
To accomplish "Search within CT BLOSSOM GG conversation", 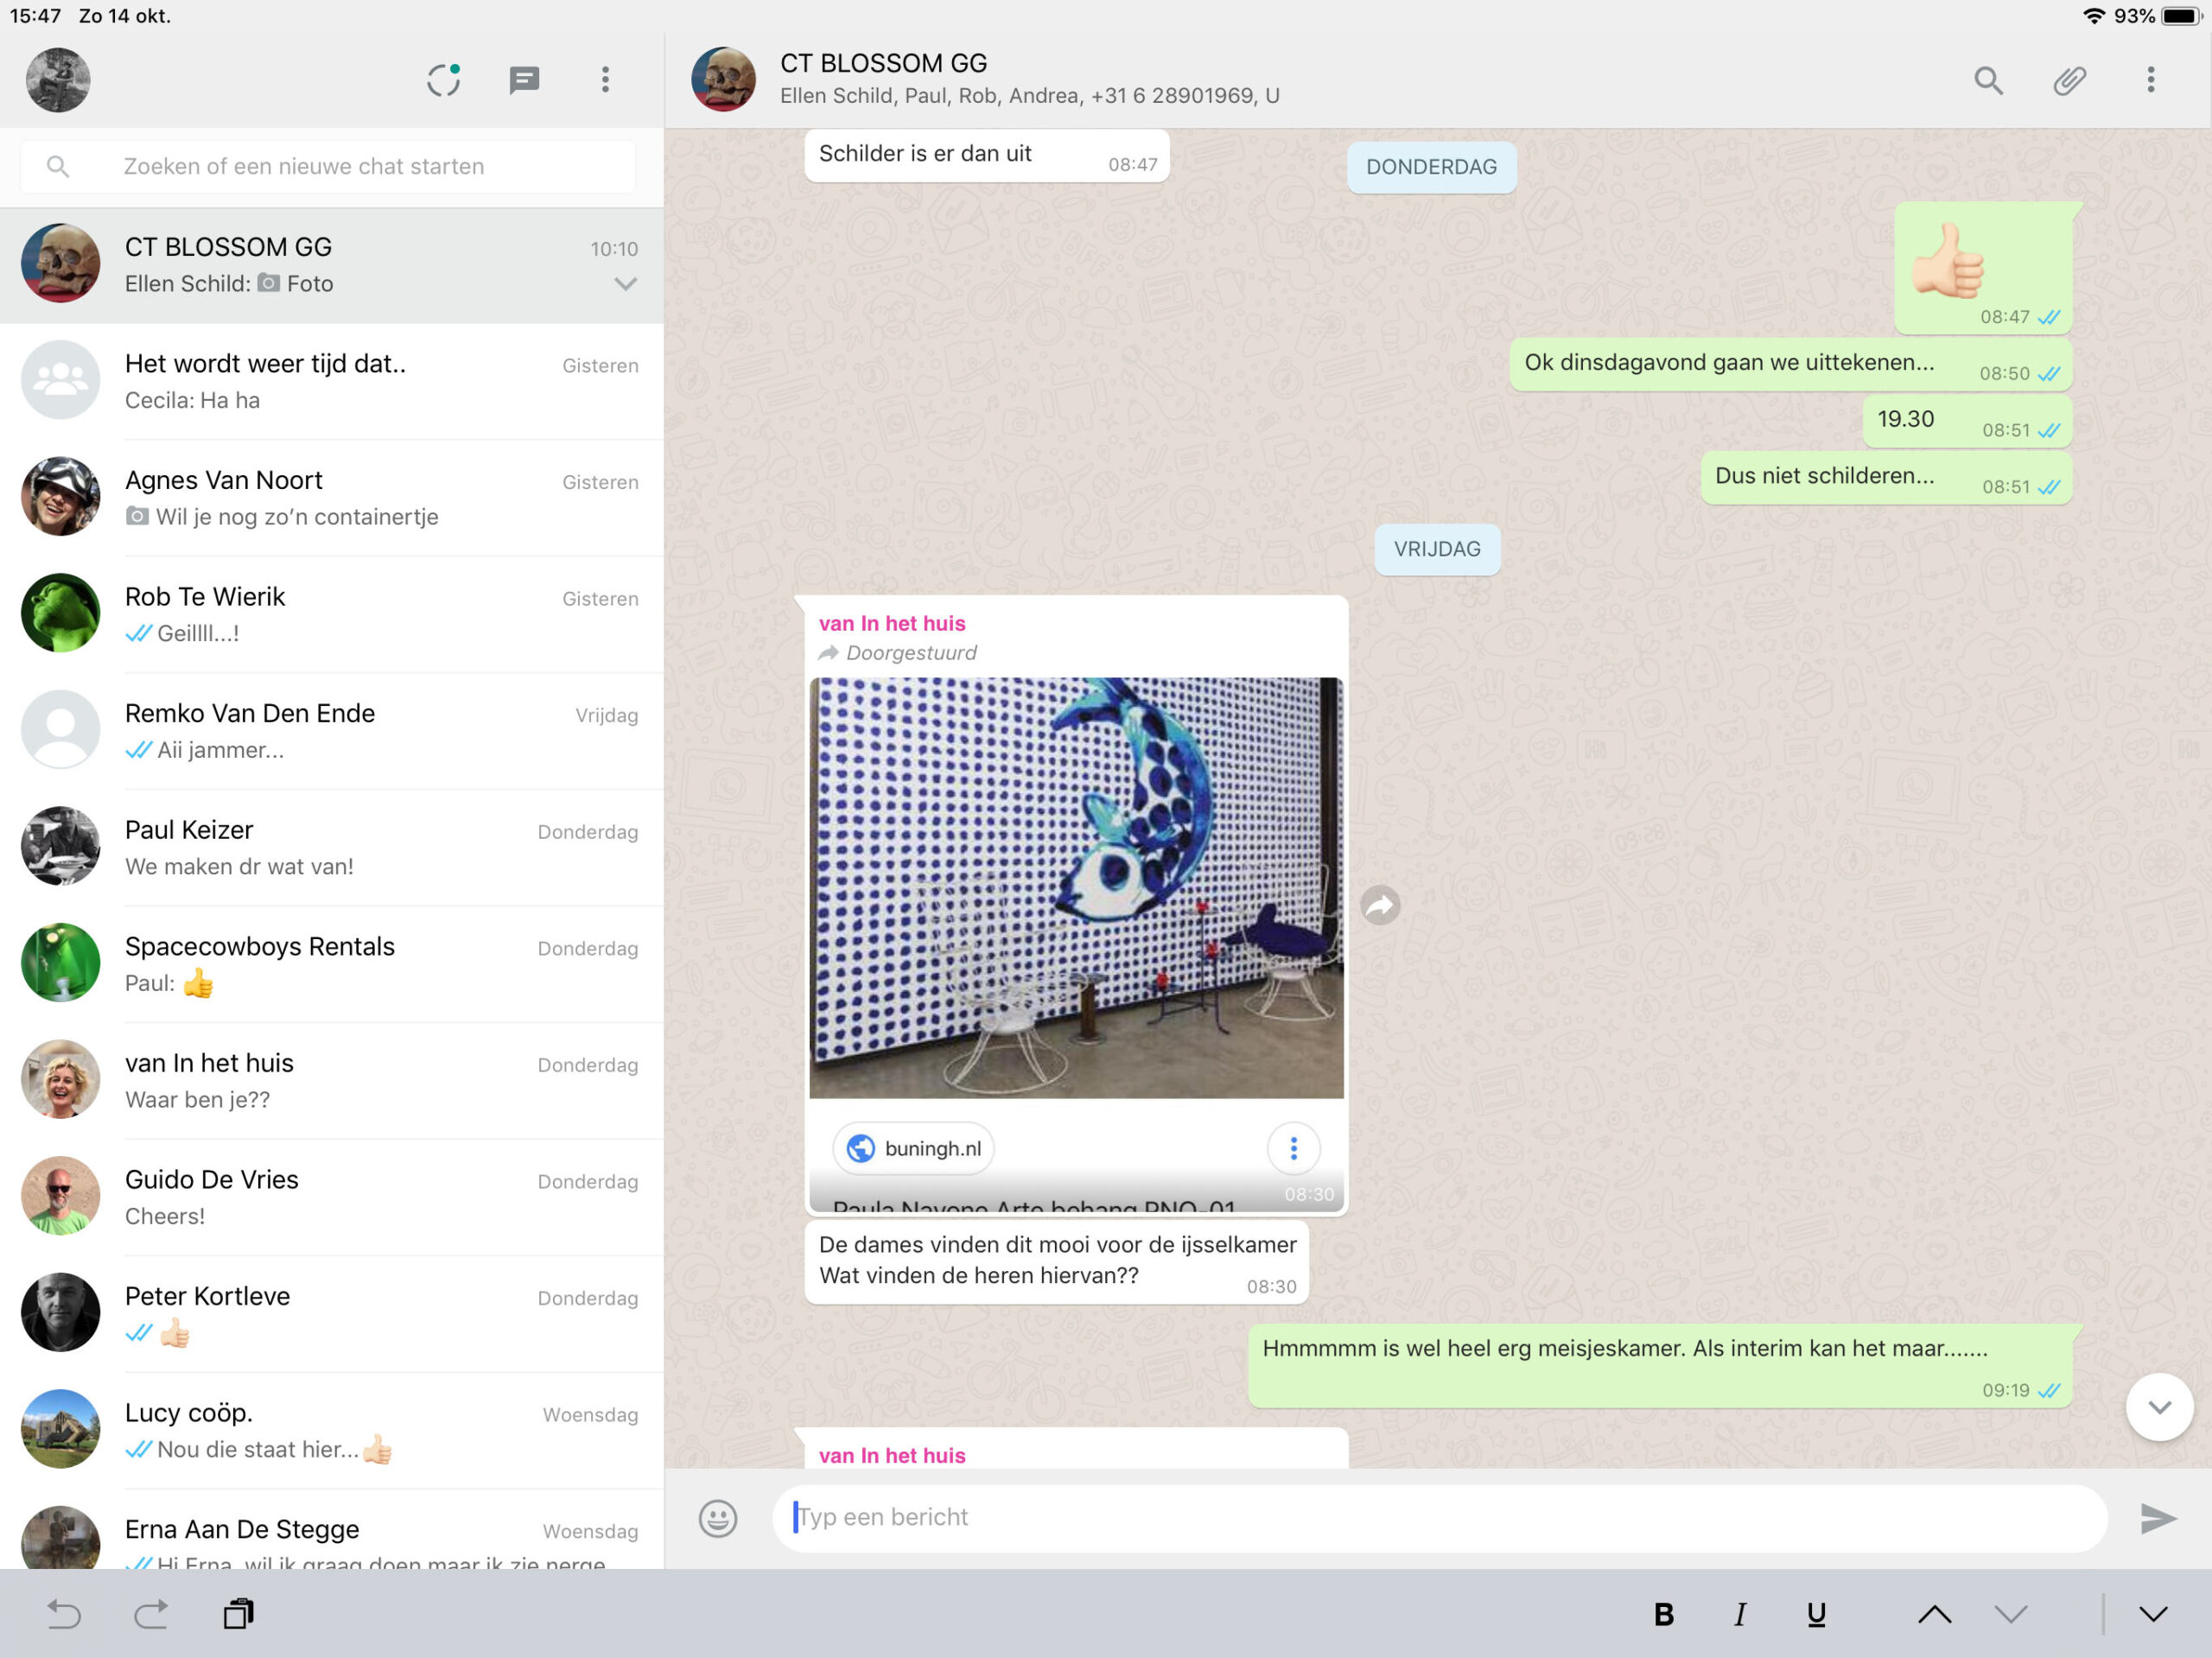I will pyautogui.click(x=1988, y=80).
